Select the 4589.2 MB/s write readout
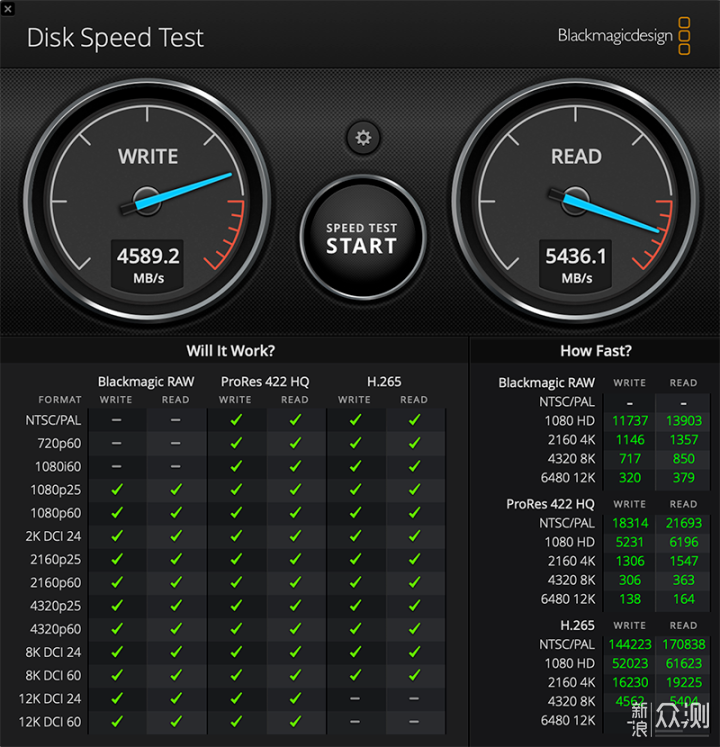The height and width of the screenshot is (747, 720). pyautogui.click(x=148, y=265)
